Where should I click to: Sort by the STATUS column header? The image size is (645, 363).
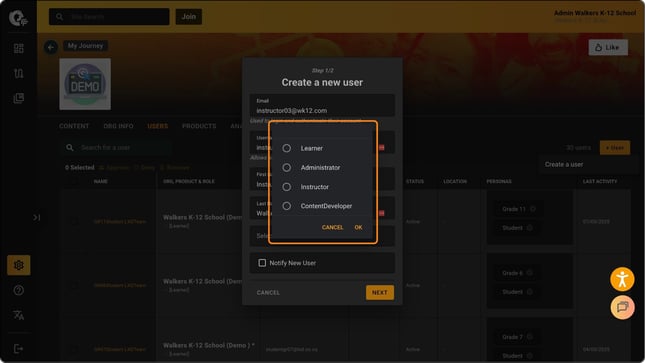pos(415,182)
